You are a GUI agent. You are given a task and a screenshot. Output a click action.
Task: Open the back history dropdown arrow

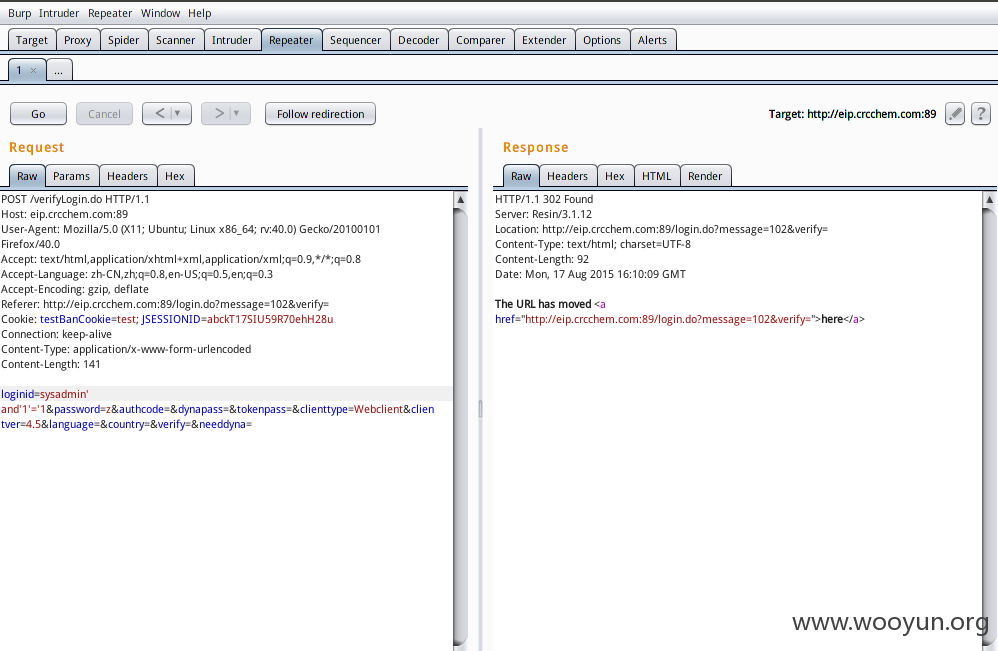pyautogui.click(x=178, y=113)
